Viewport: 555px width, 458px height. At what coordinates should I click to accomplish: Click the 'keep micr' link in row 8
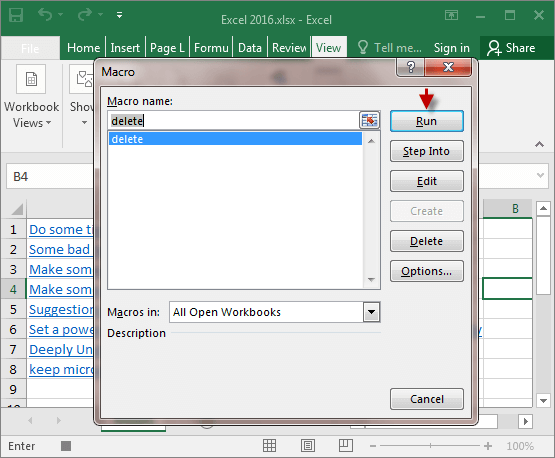point(61,370)
